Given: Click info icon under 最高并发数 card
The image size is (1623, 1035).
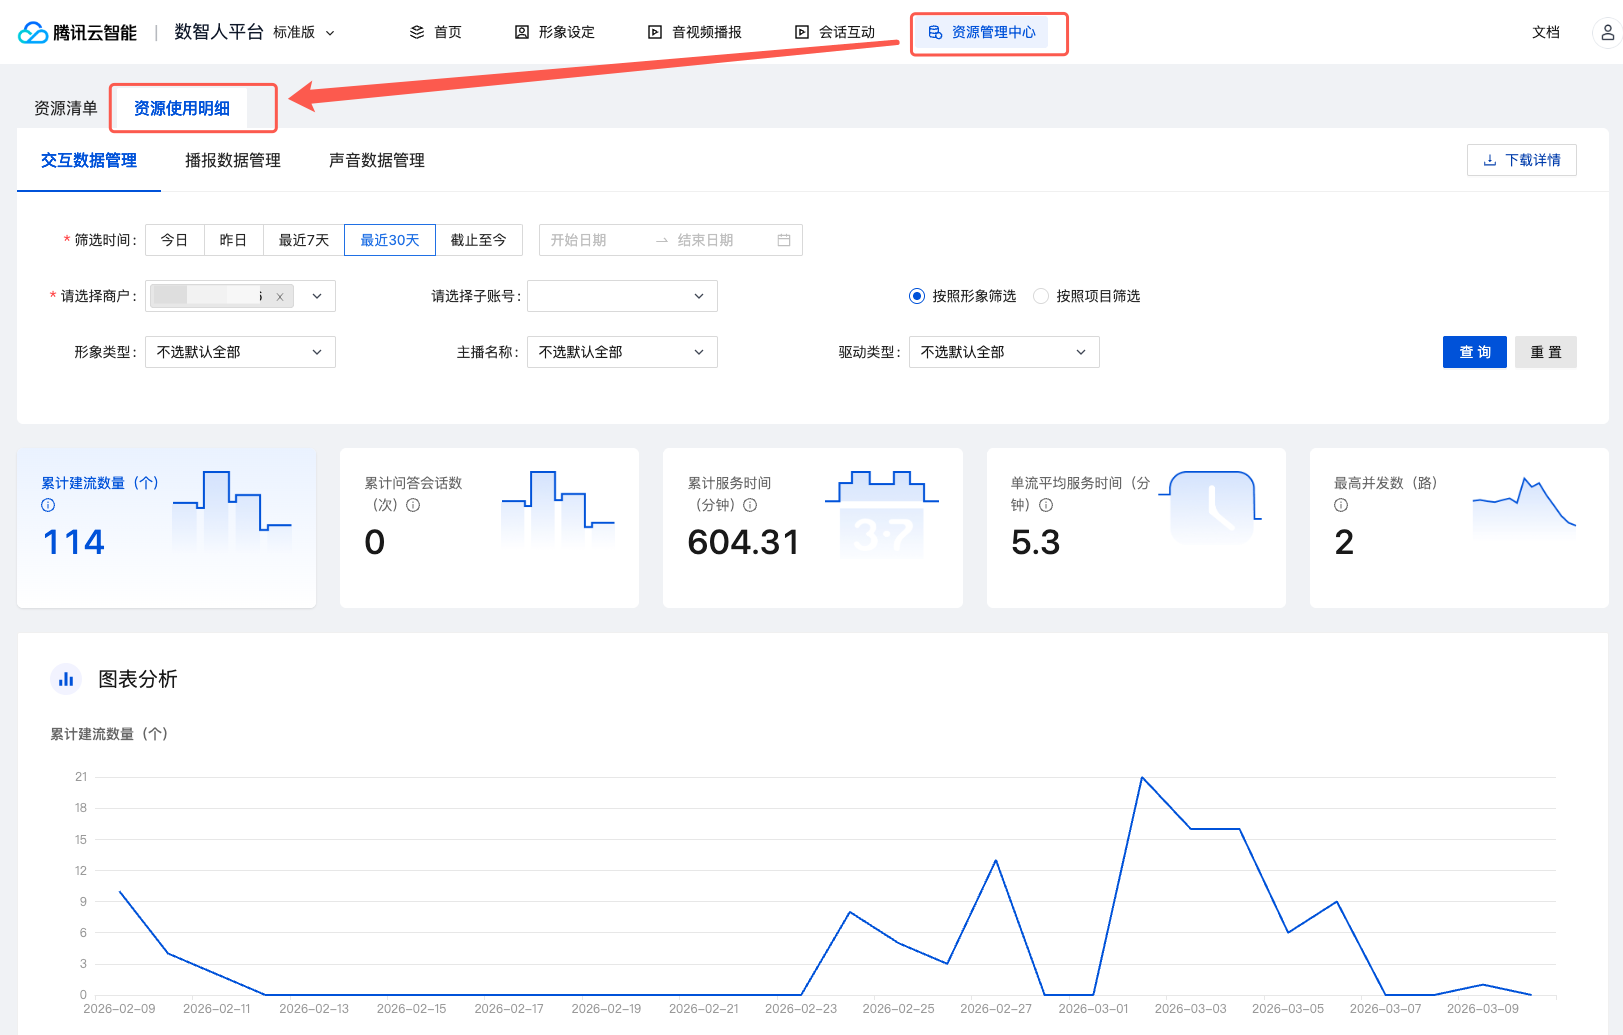Looking at the screenshot, I should tap(1341, 505).
